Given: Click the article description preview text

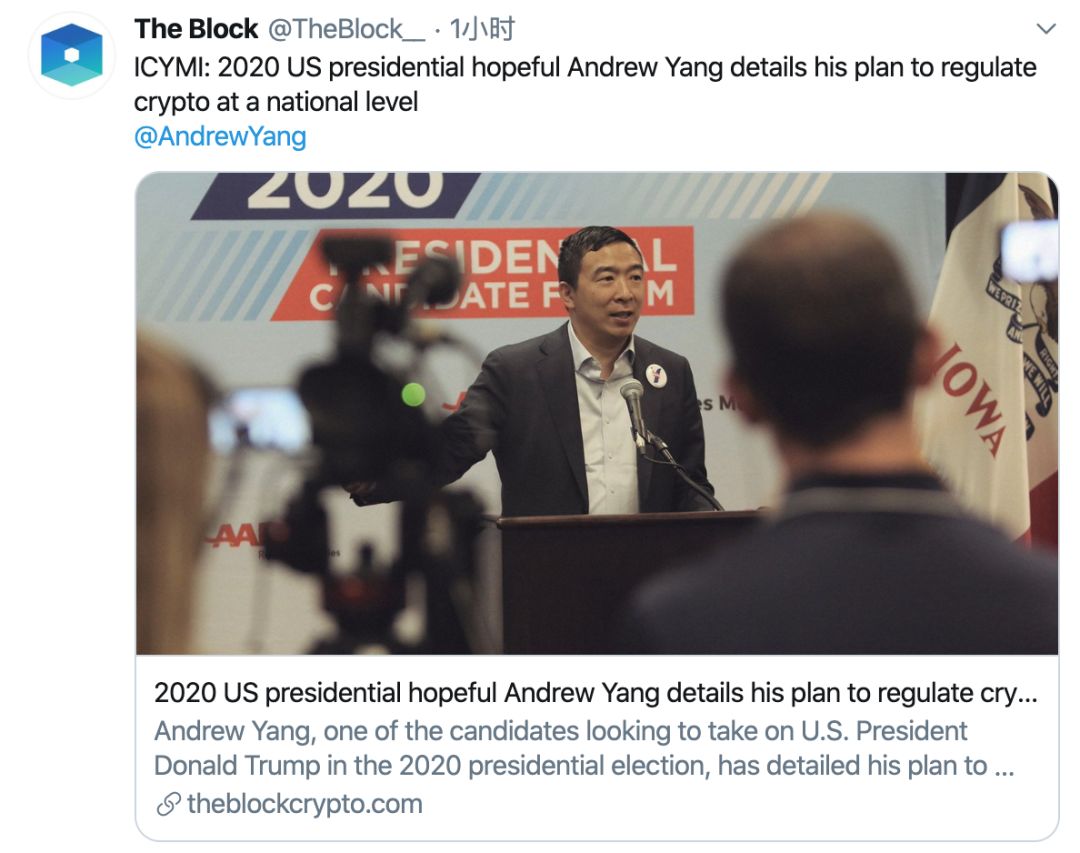Looking at the screenshot, I should pos(584,748).
